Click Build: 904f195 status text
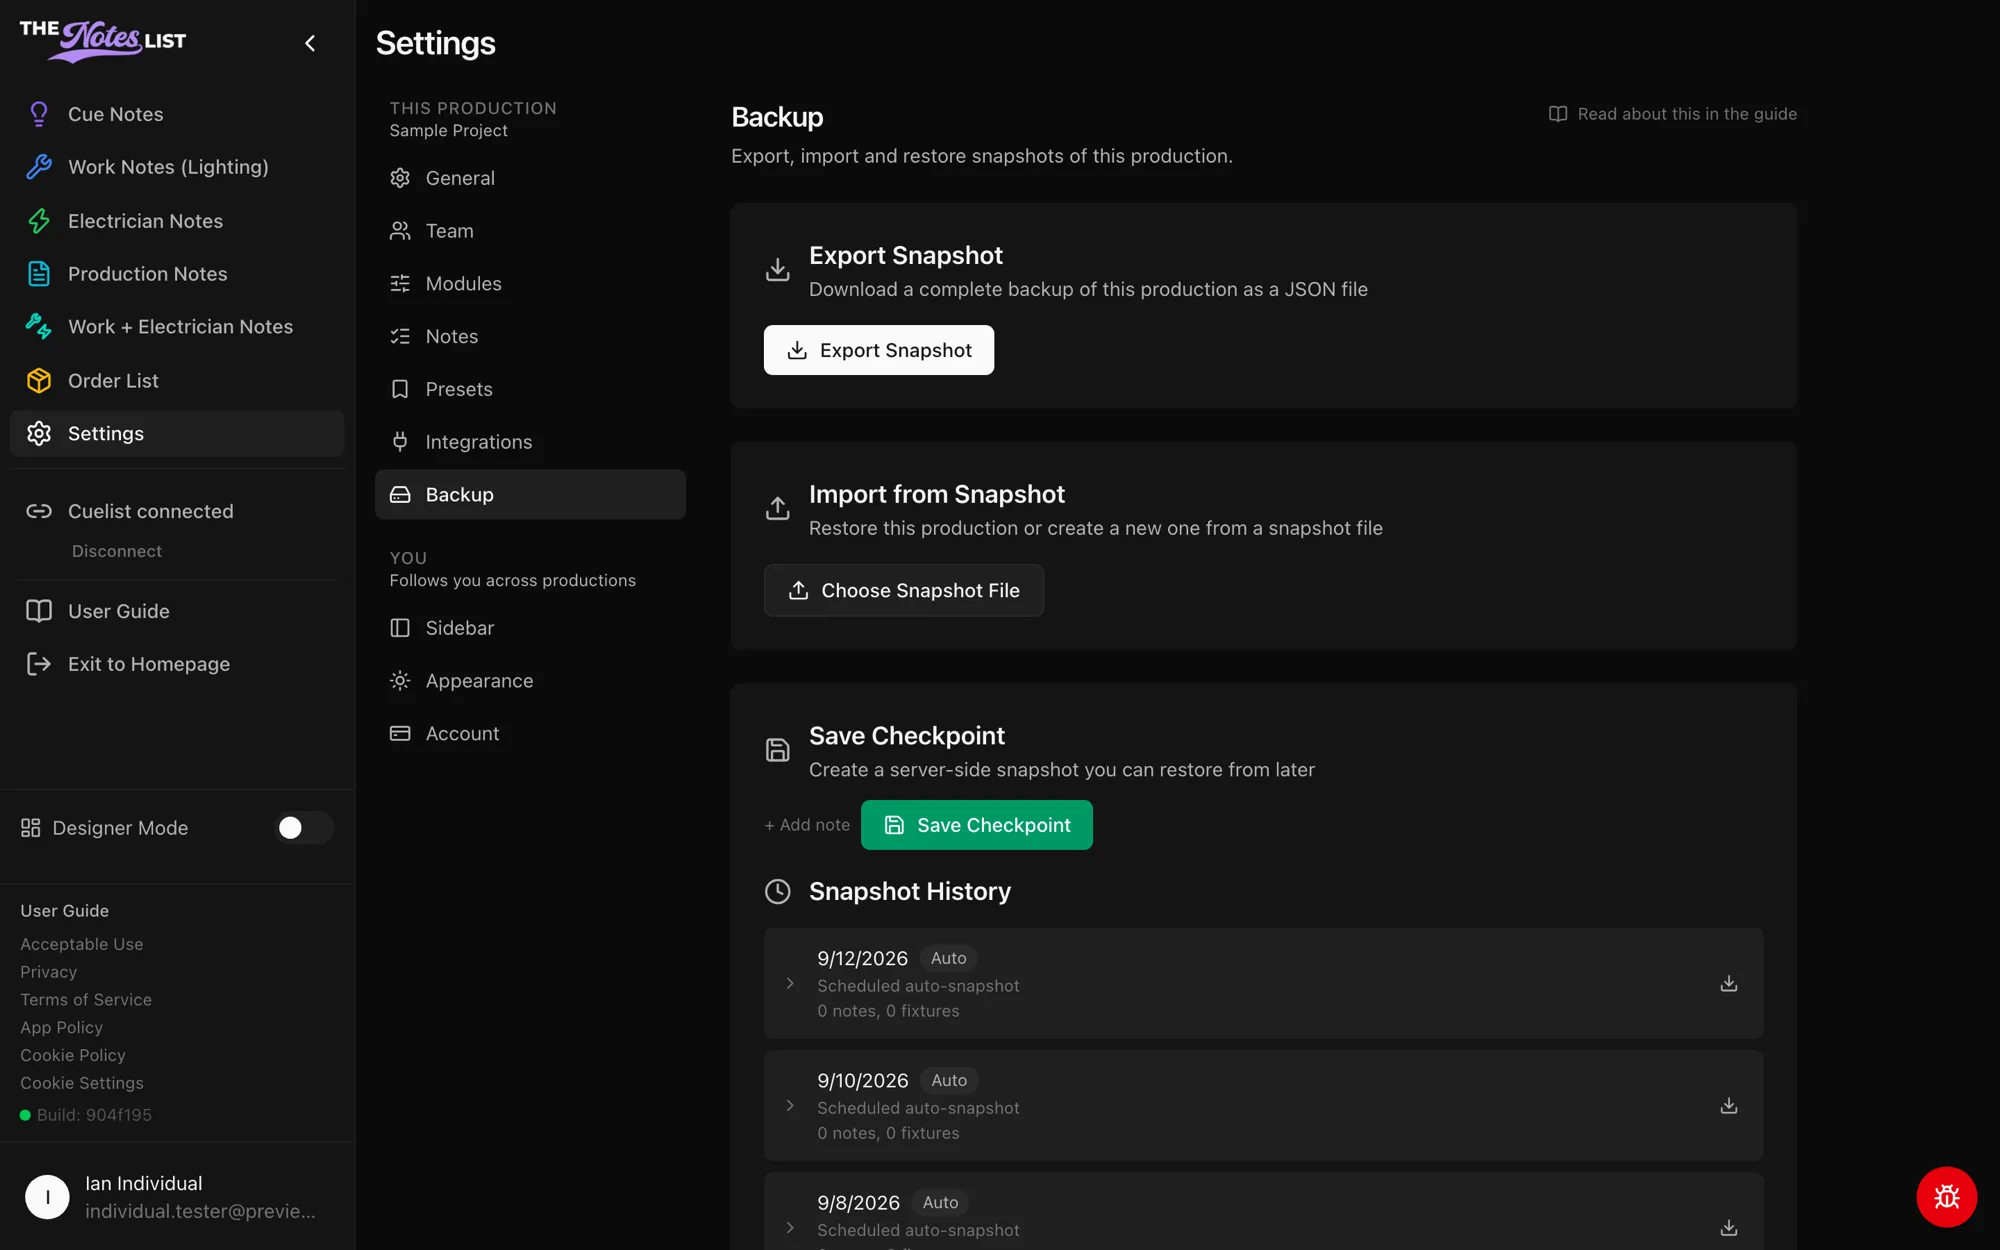 [94, 1115]
